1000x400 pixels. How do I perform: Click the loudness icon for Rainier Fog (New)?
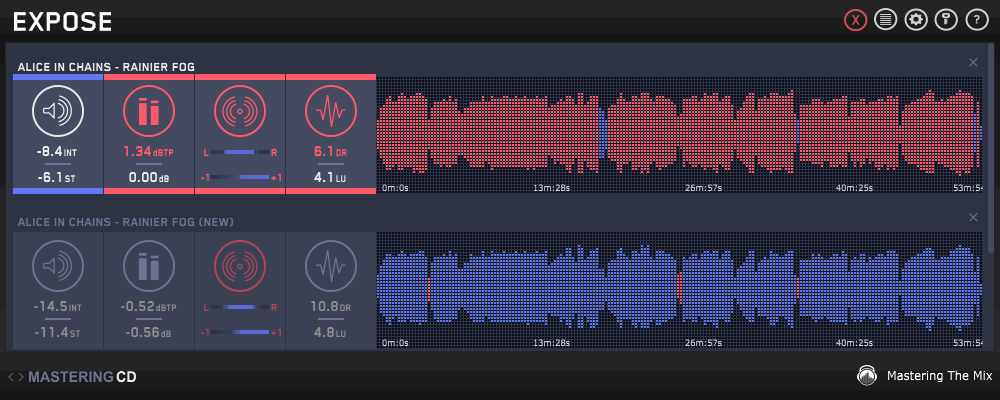57,267
